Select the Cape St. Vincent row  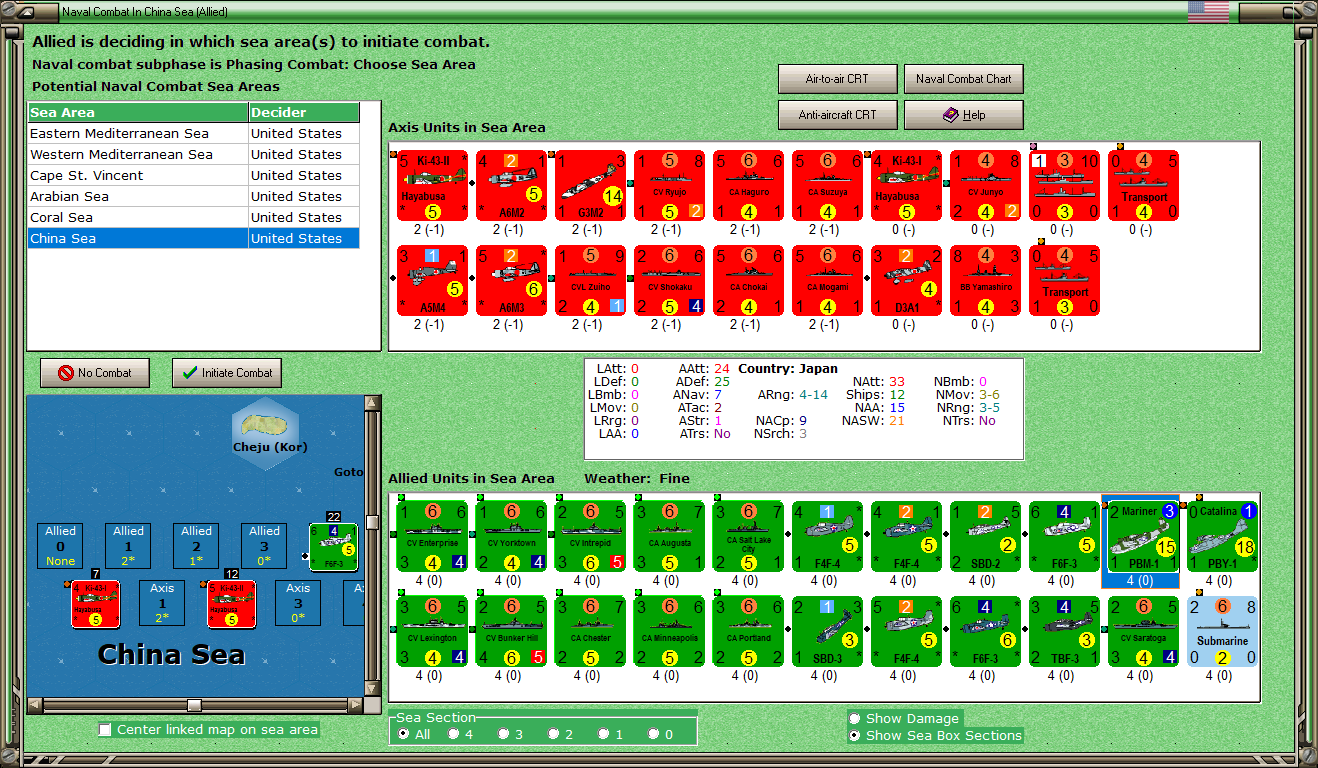[193, 175]
